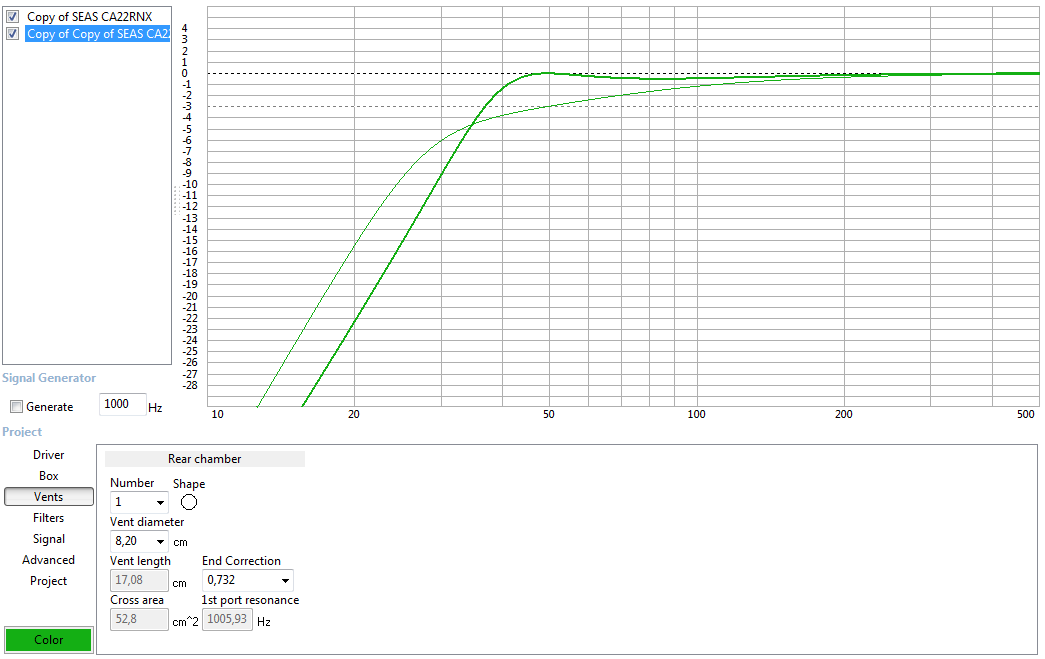Enable the Generate signal checkbox

click(x=17, y=406)
